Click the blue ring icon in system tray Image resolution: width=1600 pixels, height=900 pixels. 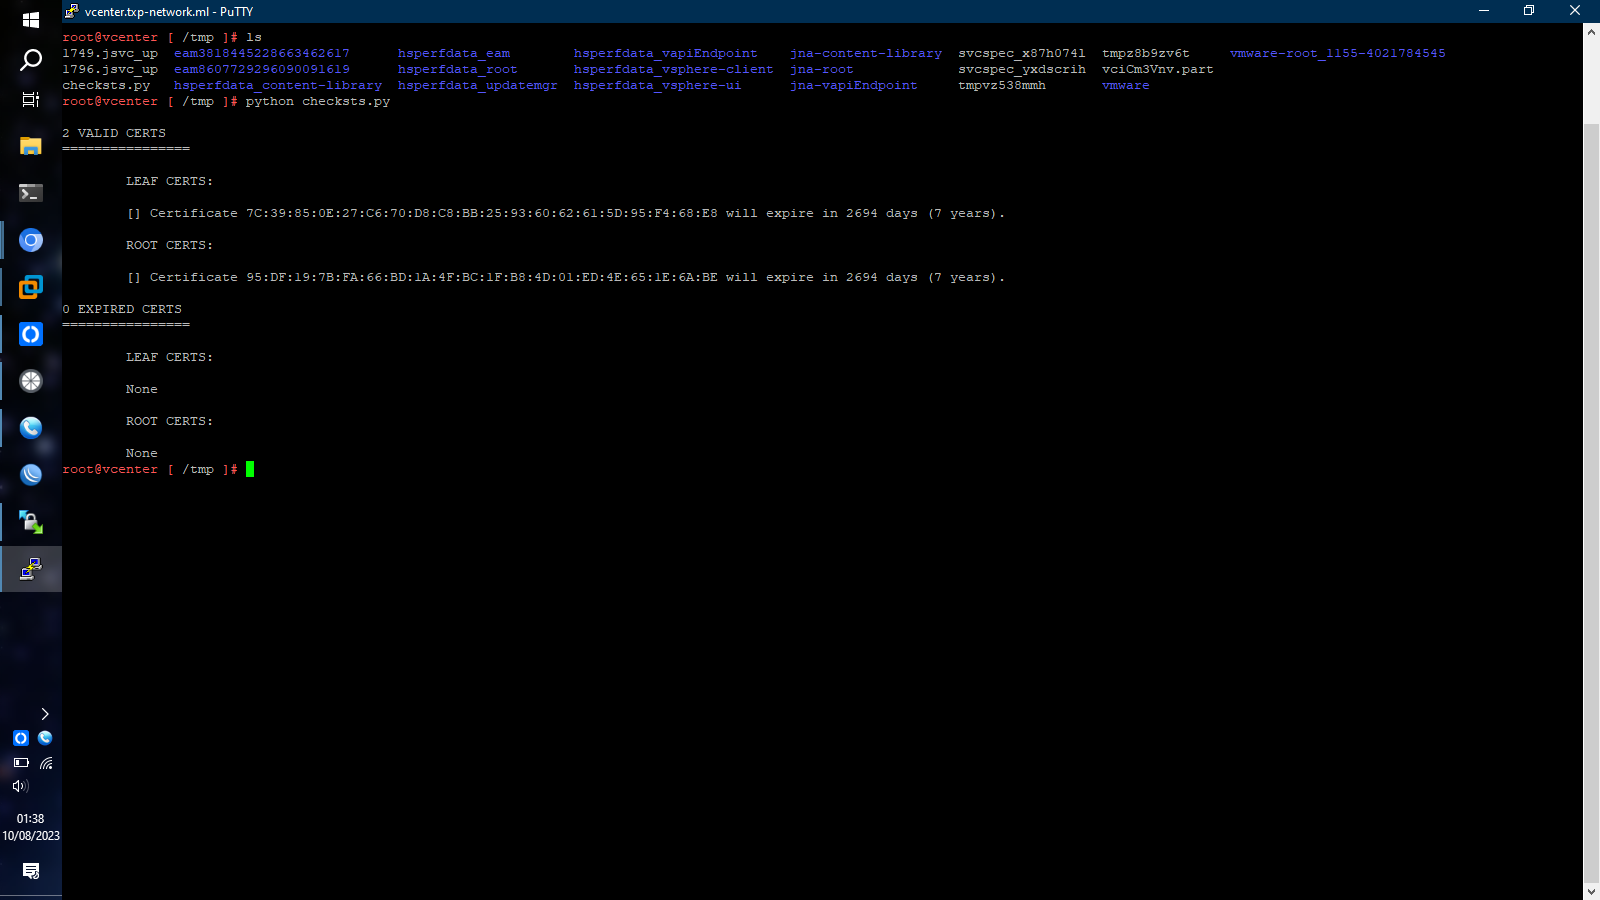click(x=21, y=738)
